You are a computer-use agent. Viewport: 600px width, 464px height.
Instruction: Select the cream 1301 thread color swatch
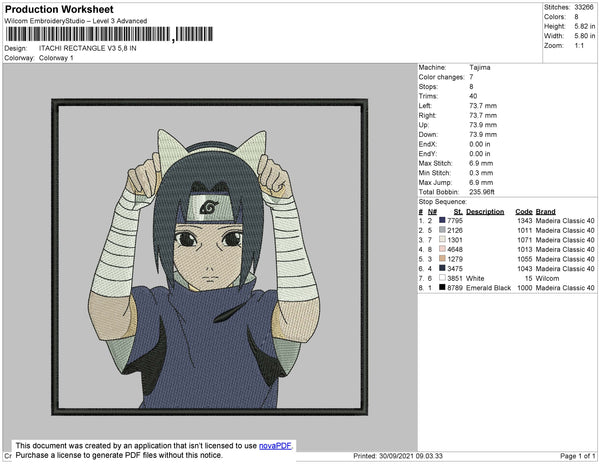point(442,239)
